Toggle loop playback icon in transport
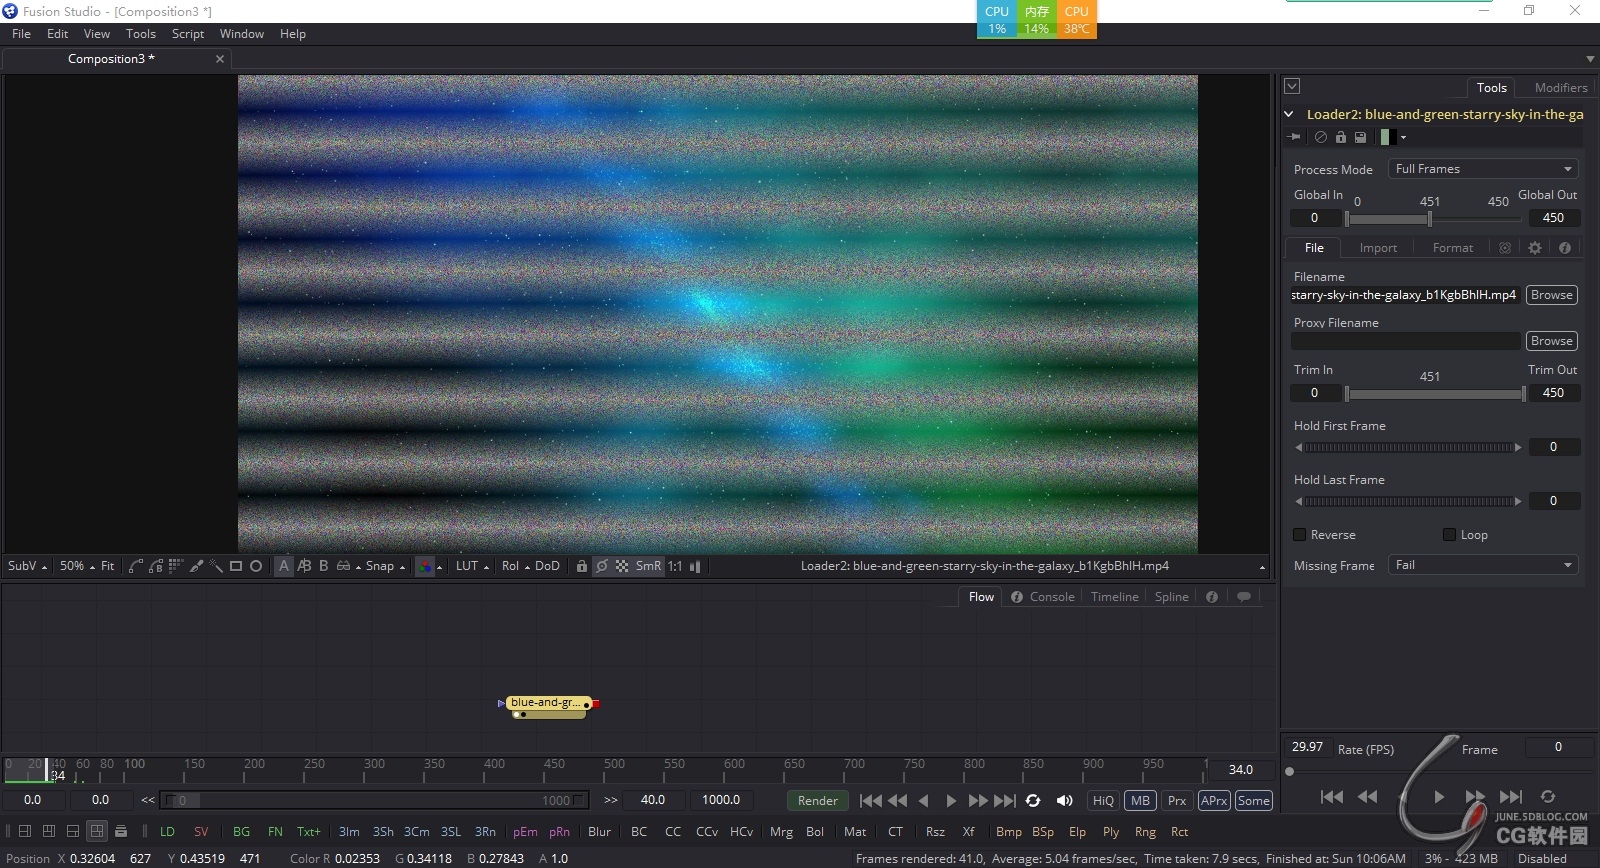Viewport: 1600px width, 868px height. point(1033,801)
